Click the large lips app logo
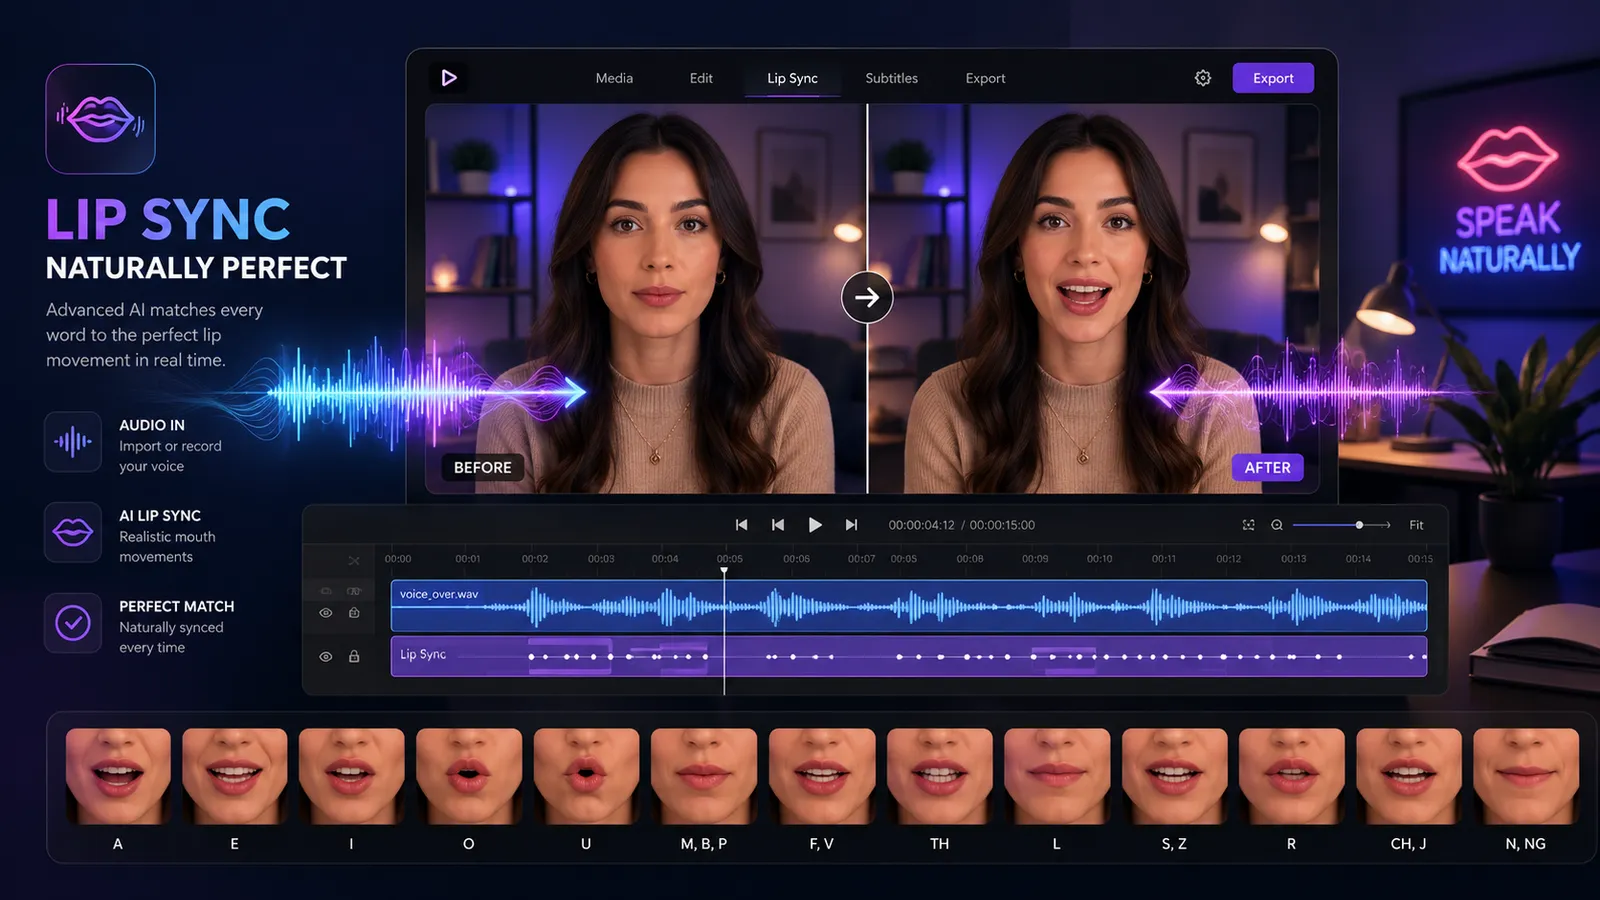This screenshot has height=900, width=1600. pos(100,119)
